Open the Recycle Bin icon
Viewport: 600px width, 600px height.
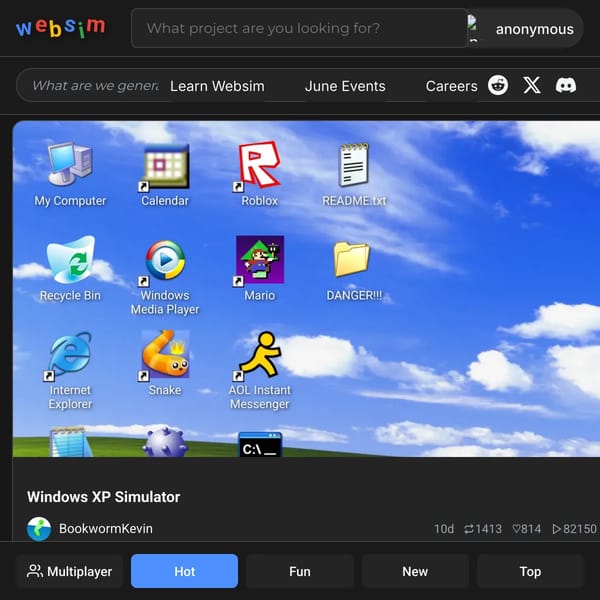click(70, 259)
